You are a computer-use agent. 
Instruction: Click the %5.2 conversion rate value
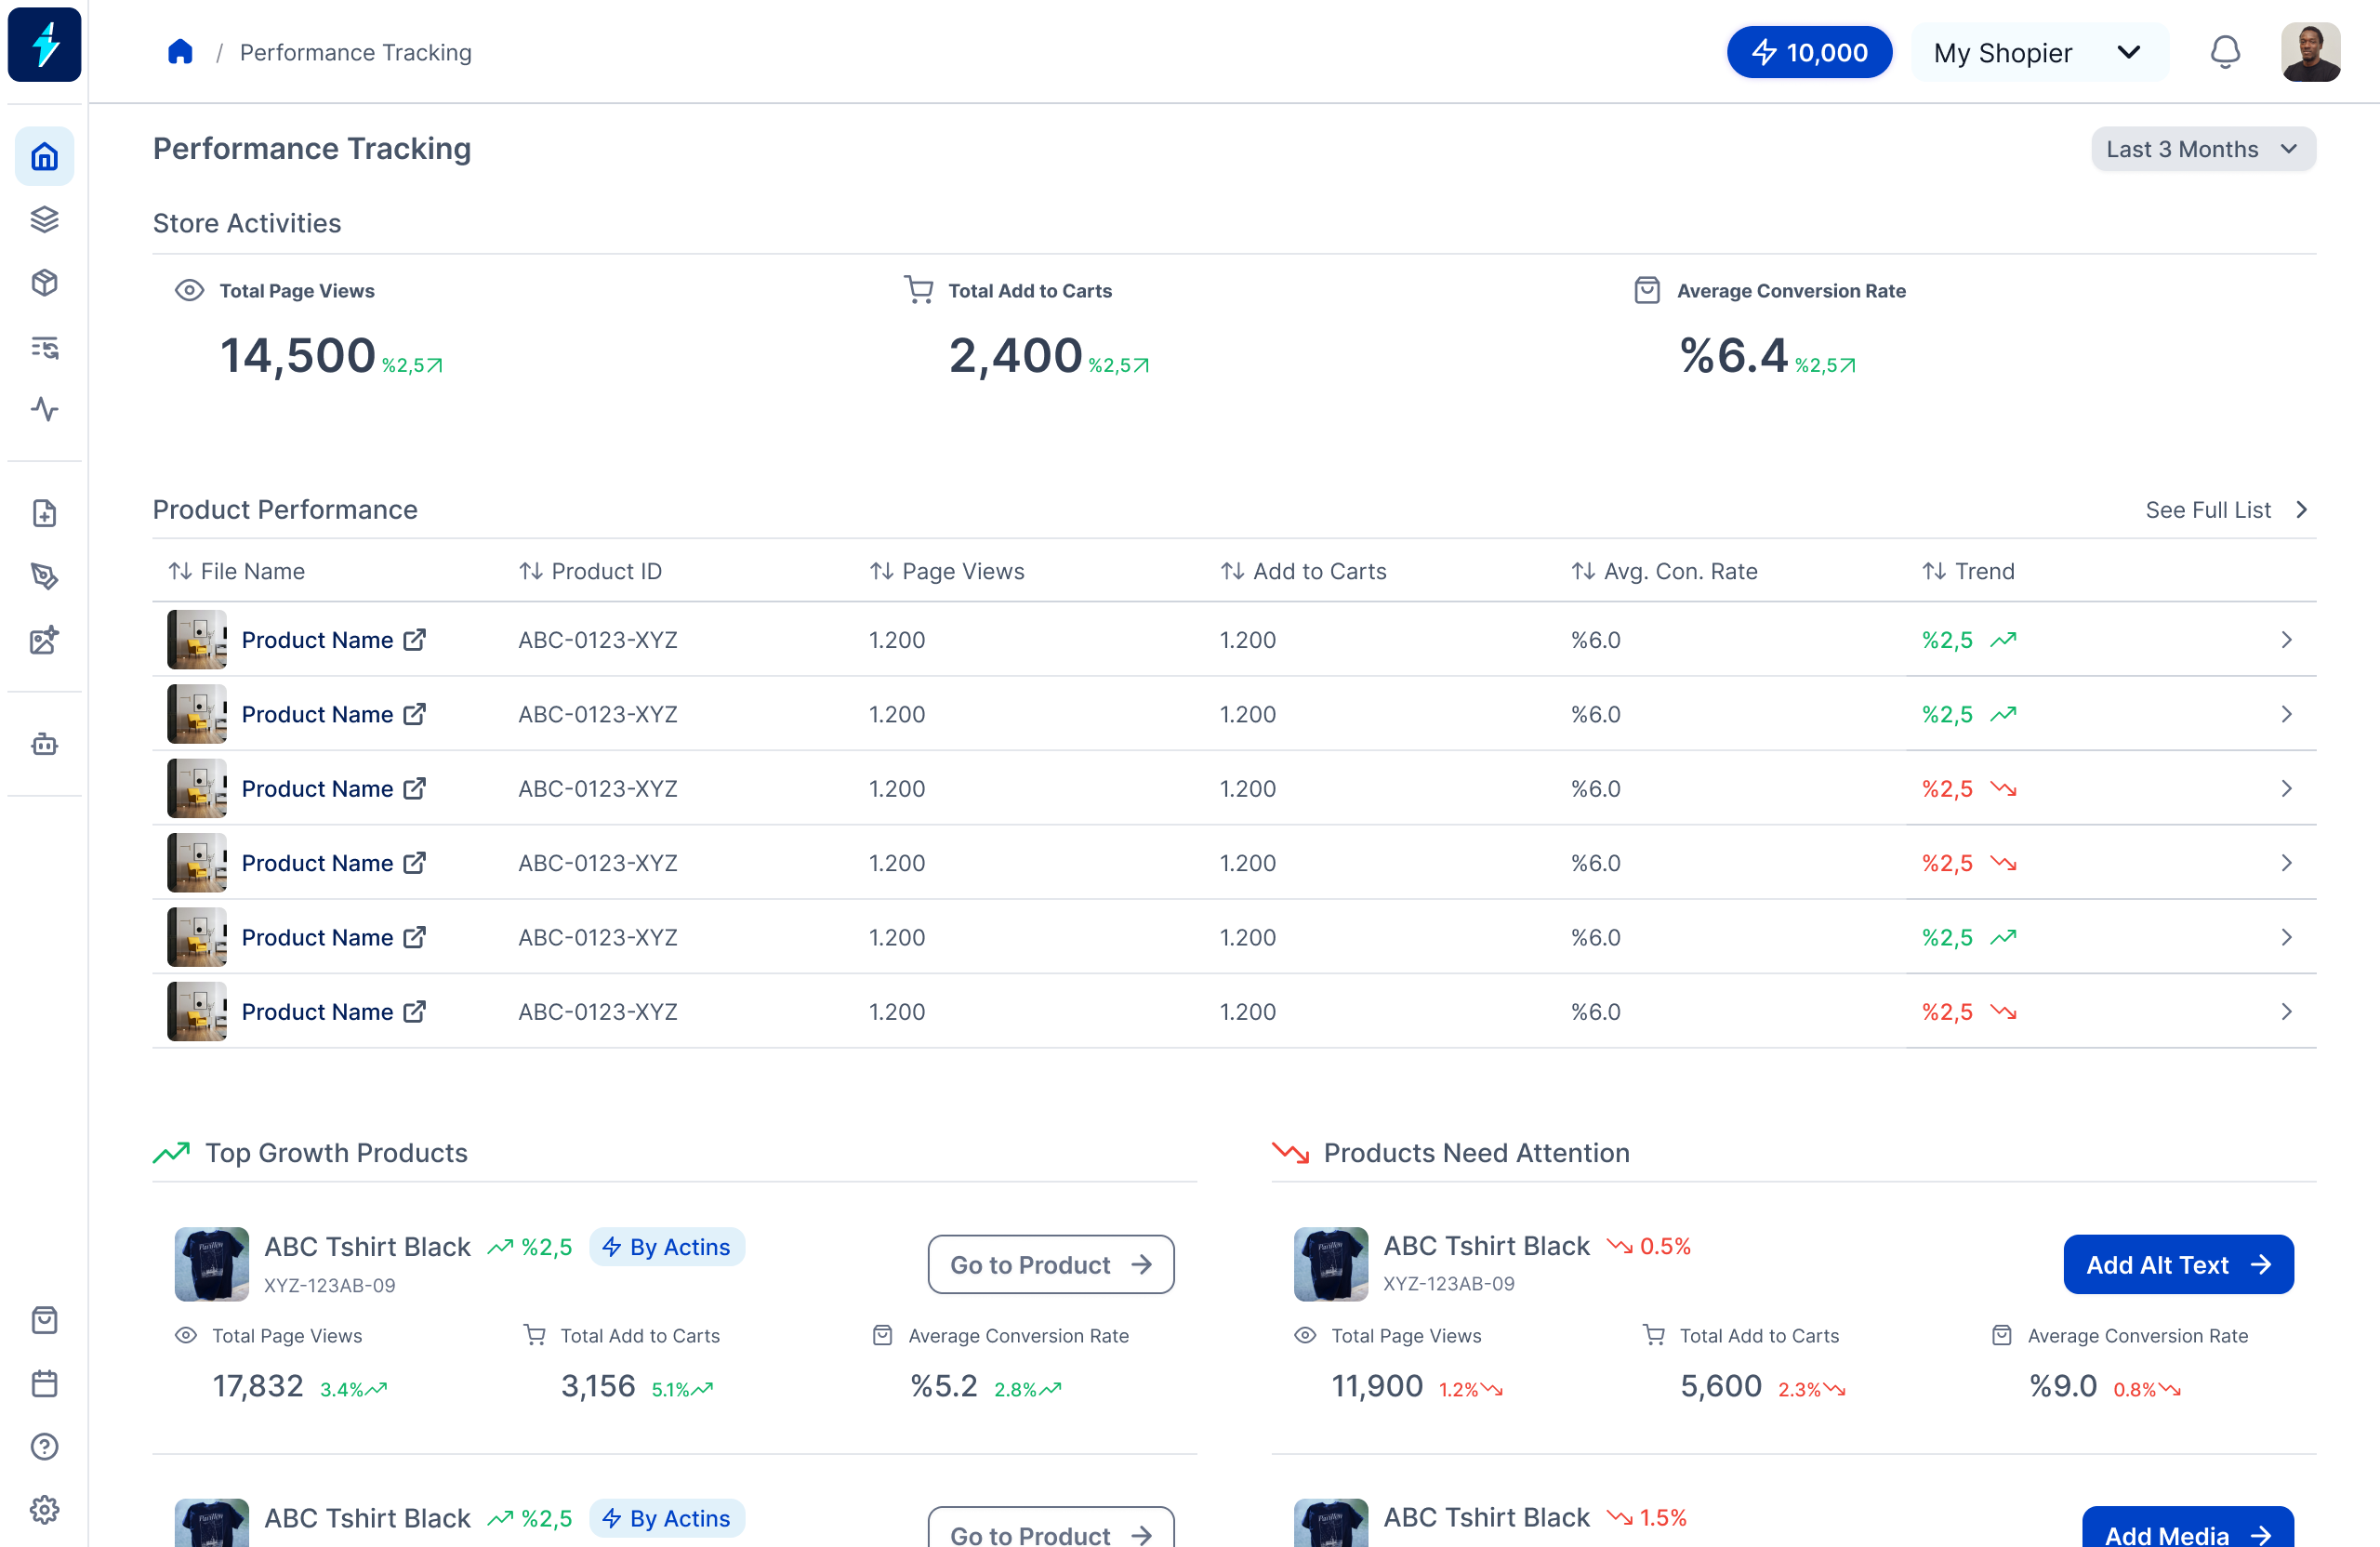pyautogui.click(x=943, y=1386)
